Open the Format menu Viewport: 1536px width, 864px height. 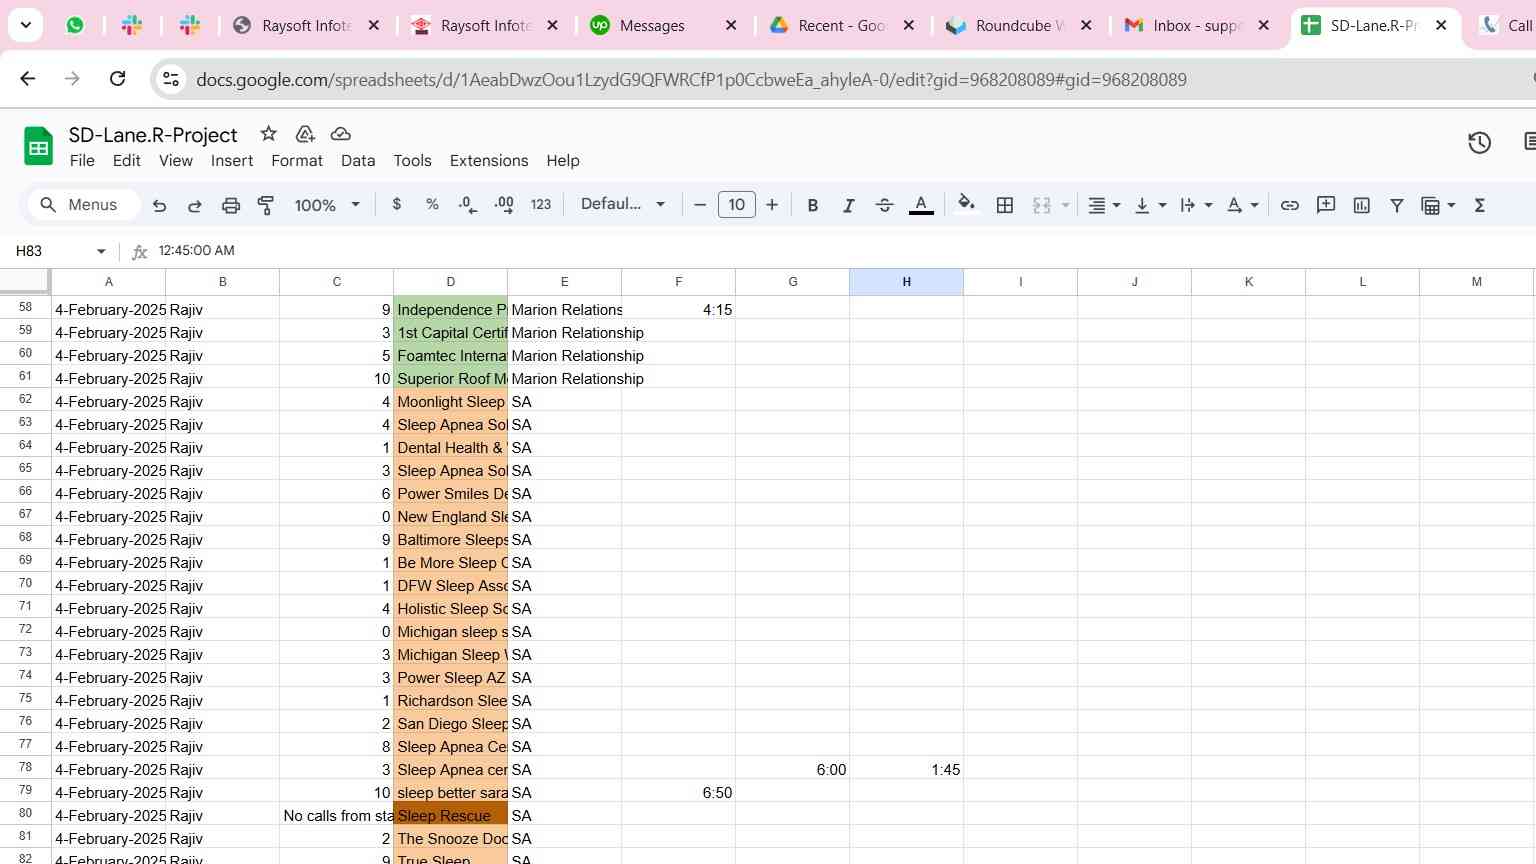coord(297,161)
